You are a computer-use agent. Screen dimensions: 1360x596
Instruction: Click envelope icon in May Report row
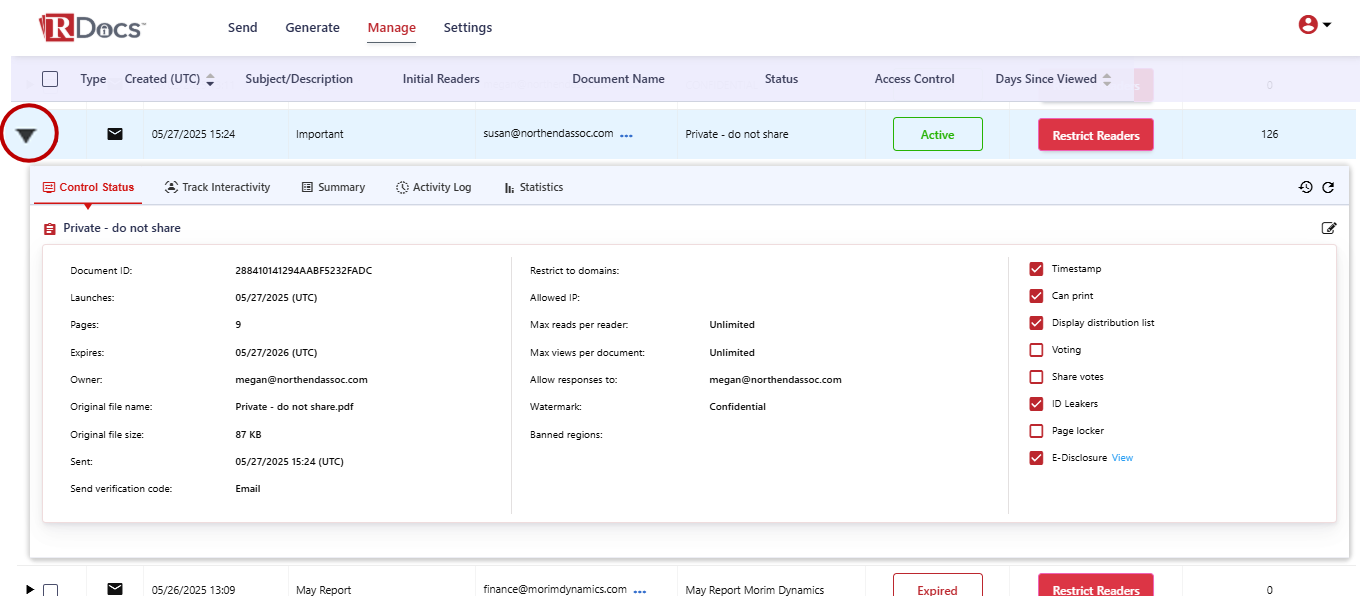(115, 589)
